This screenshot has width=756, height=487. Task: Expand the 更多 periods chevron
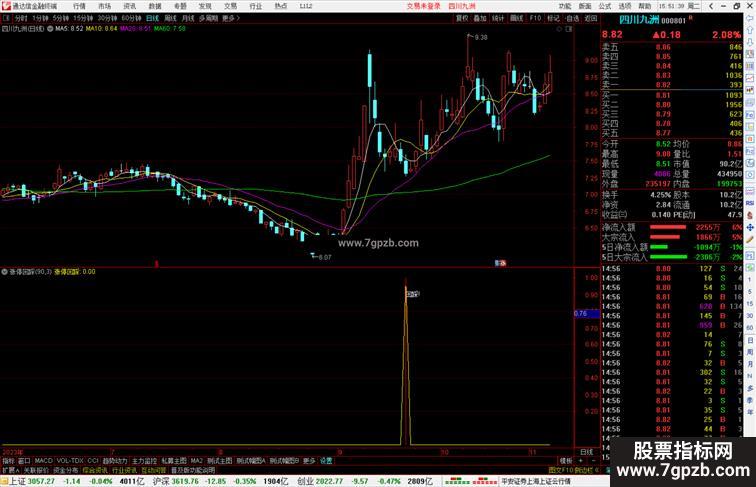(231, 18)
